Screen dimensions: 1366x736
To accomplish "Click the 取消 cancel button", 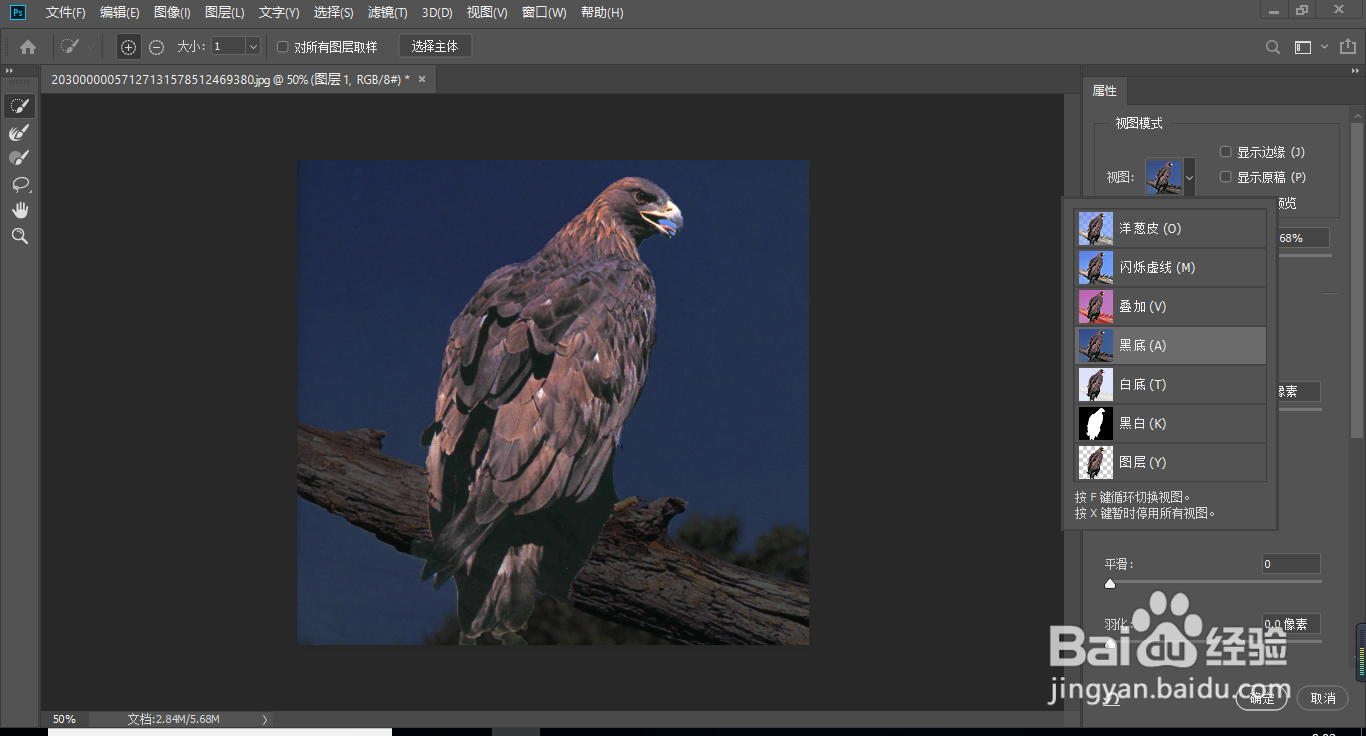I will coord(1323,698).
